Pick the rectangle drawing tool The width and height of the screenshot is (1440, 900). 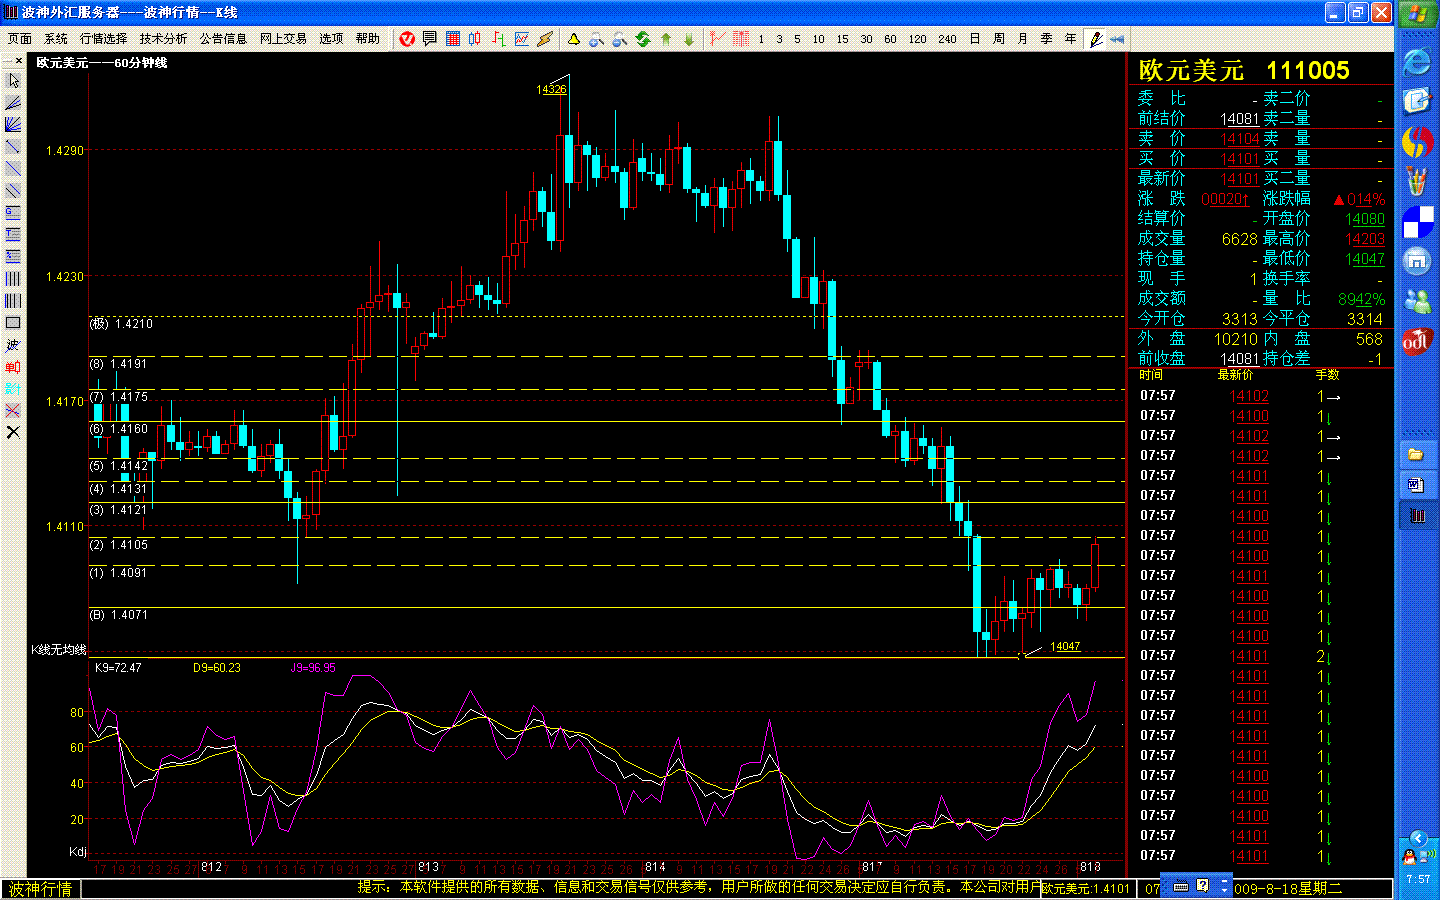point(13,322)
